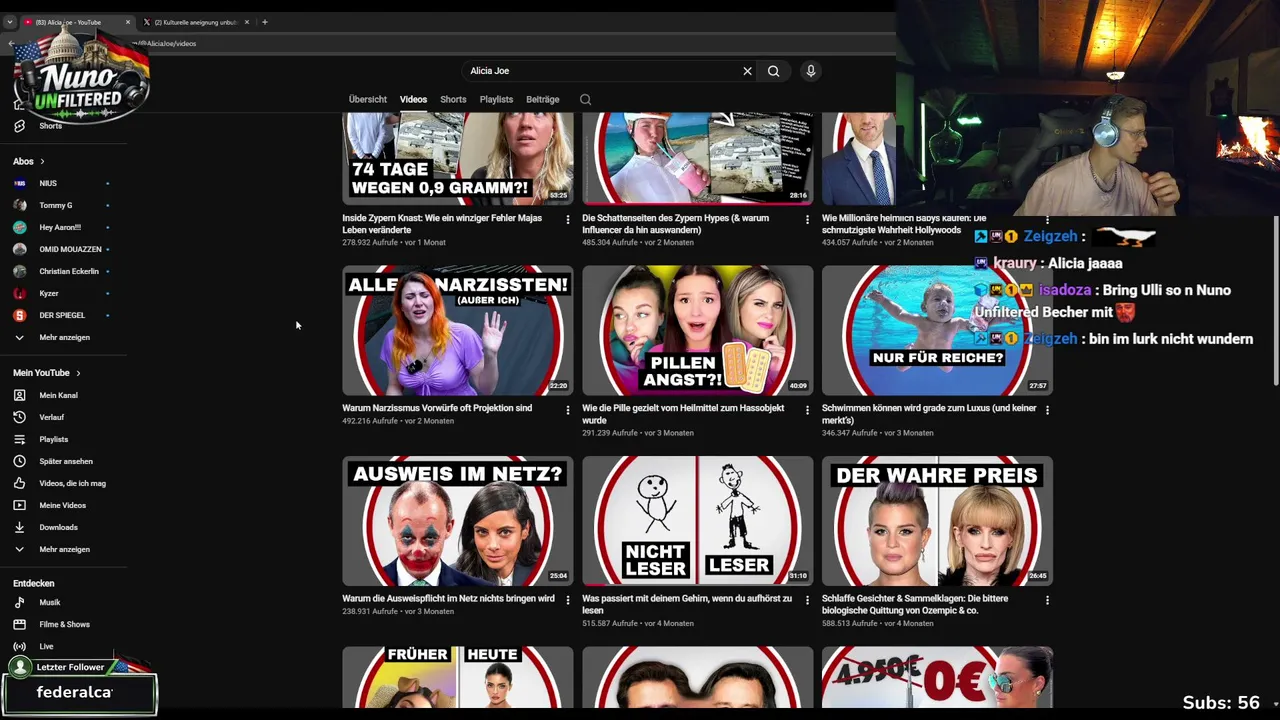Open Downloads in the sidebar
The image size is (1280, 720).
pyautogui.click(x=58, y=527)
